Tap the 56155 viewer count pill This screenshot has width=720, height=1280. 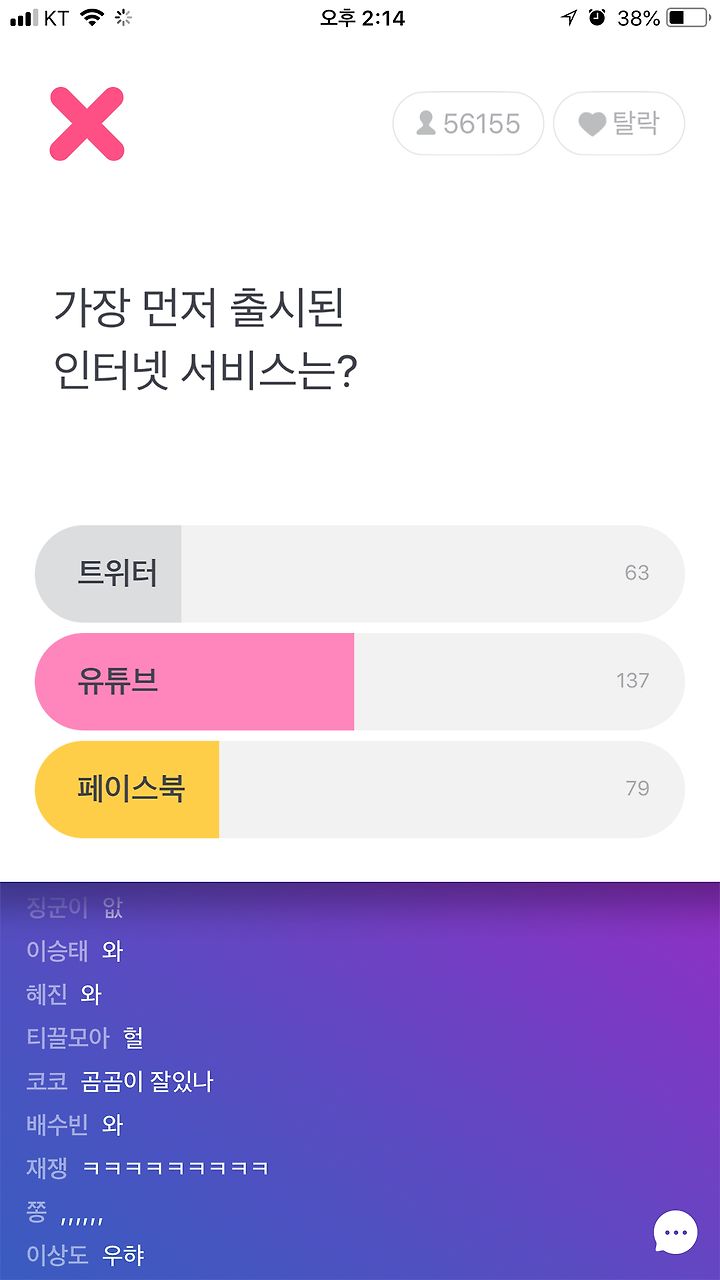coord(468,124)
